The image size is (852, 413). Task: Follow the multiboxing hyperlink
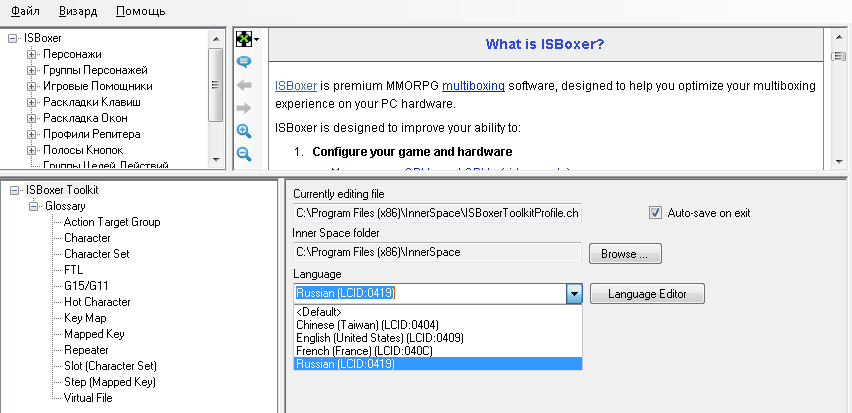click(x=473, y=86)
